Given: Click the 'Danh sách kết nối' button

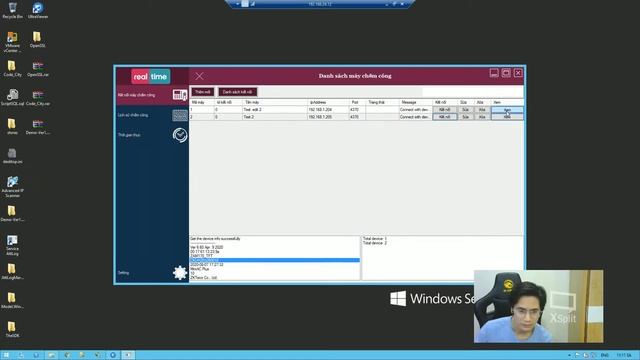Looking at the screenshot, I should click(x=237, y=92).
